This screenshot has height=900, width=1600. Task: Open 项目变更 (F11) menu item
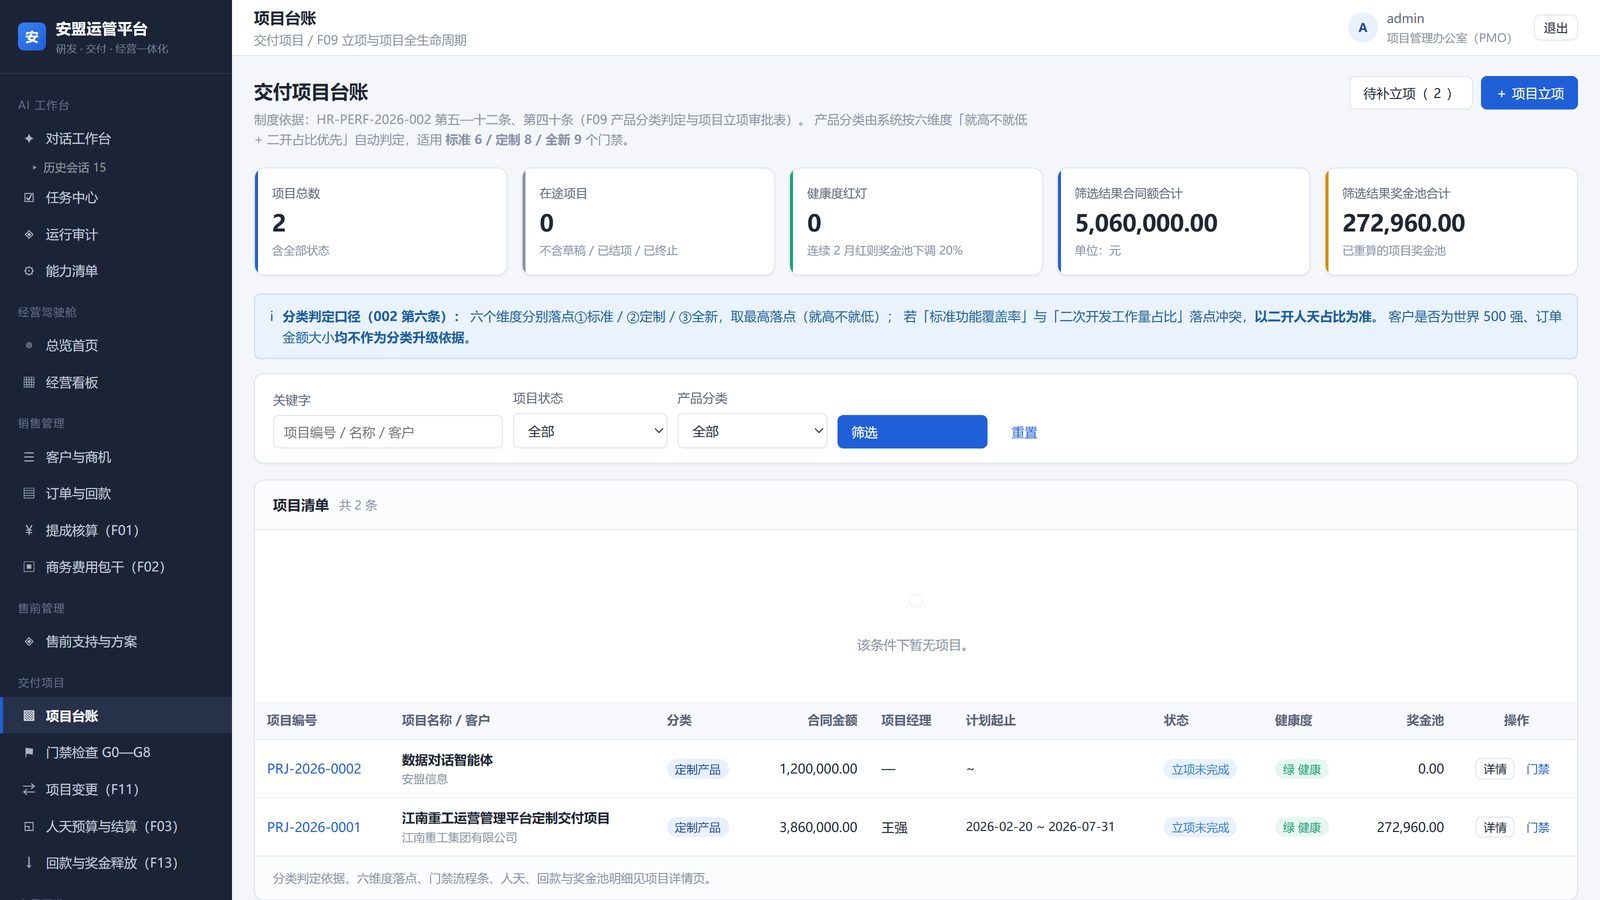click(x=116, y=789)
